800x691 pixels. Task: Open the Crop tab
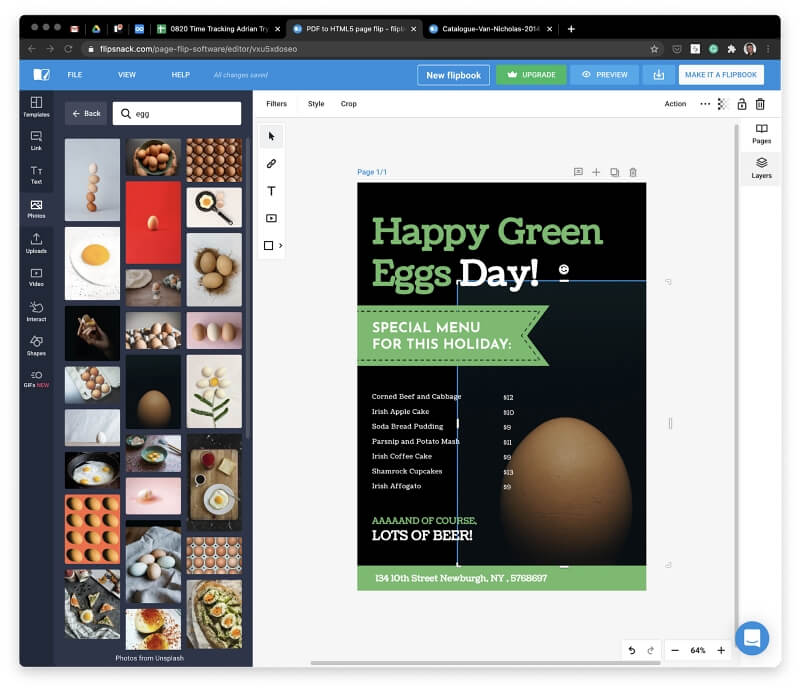point(348,104)
